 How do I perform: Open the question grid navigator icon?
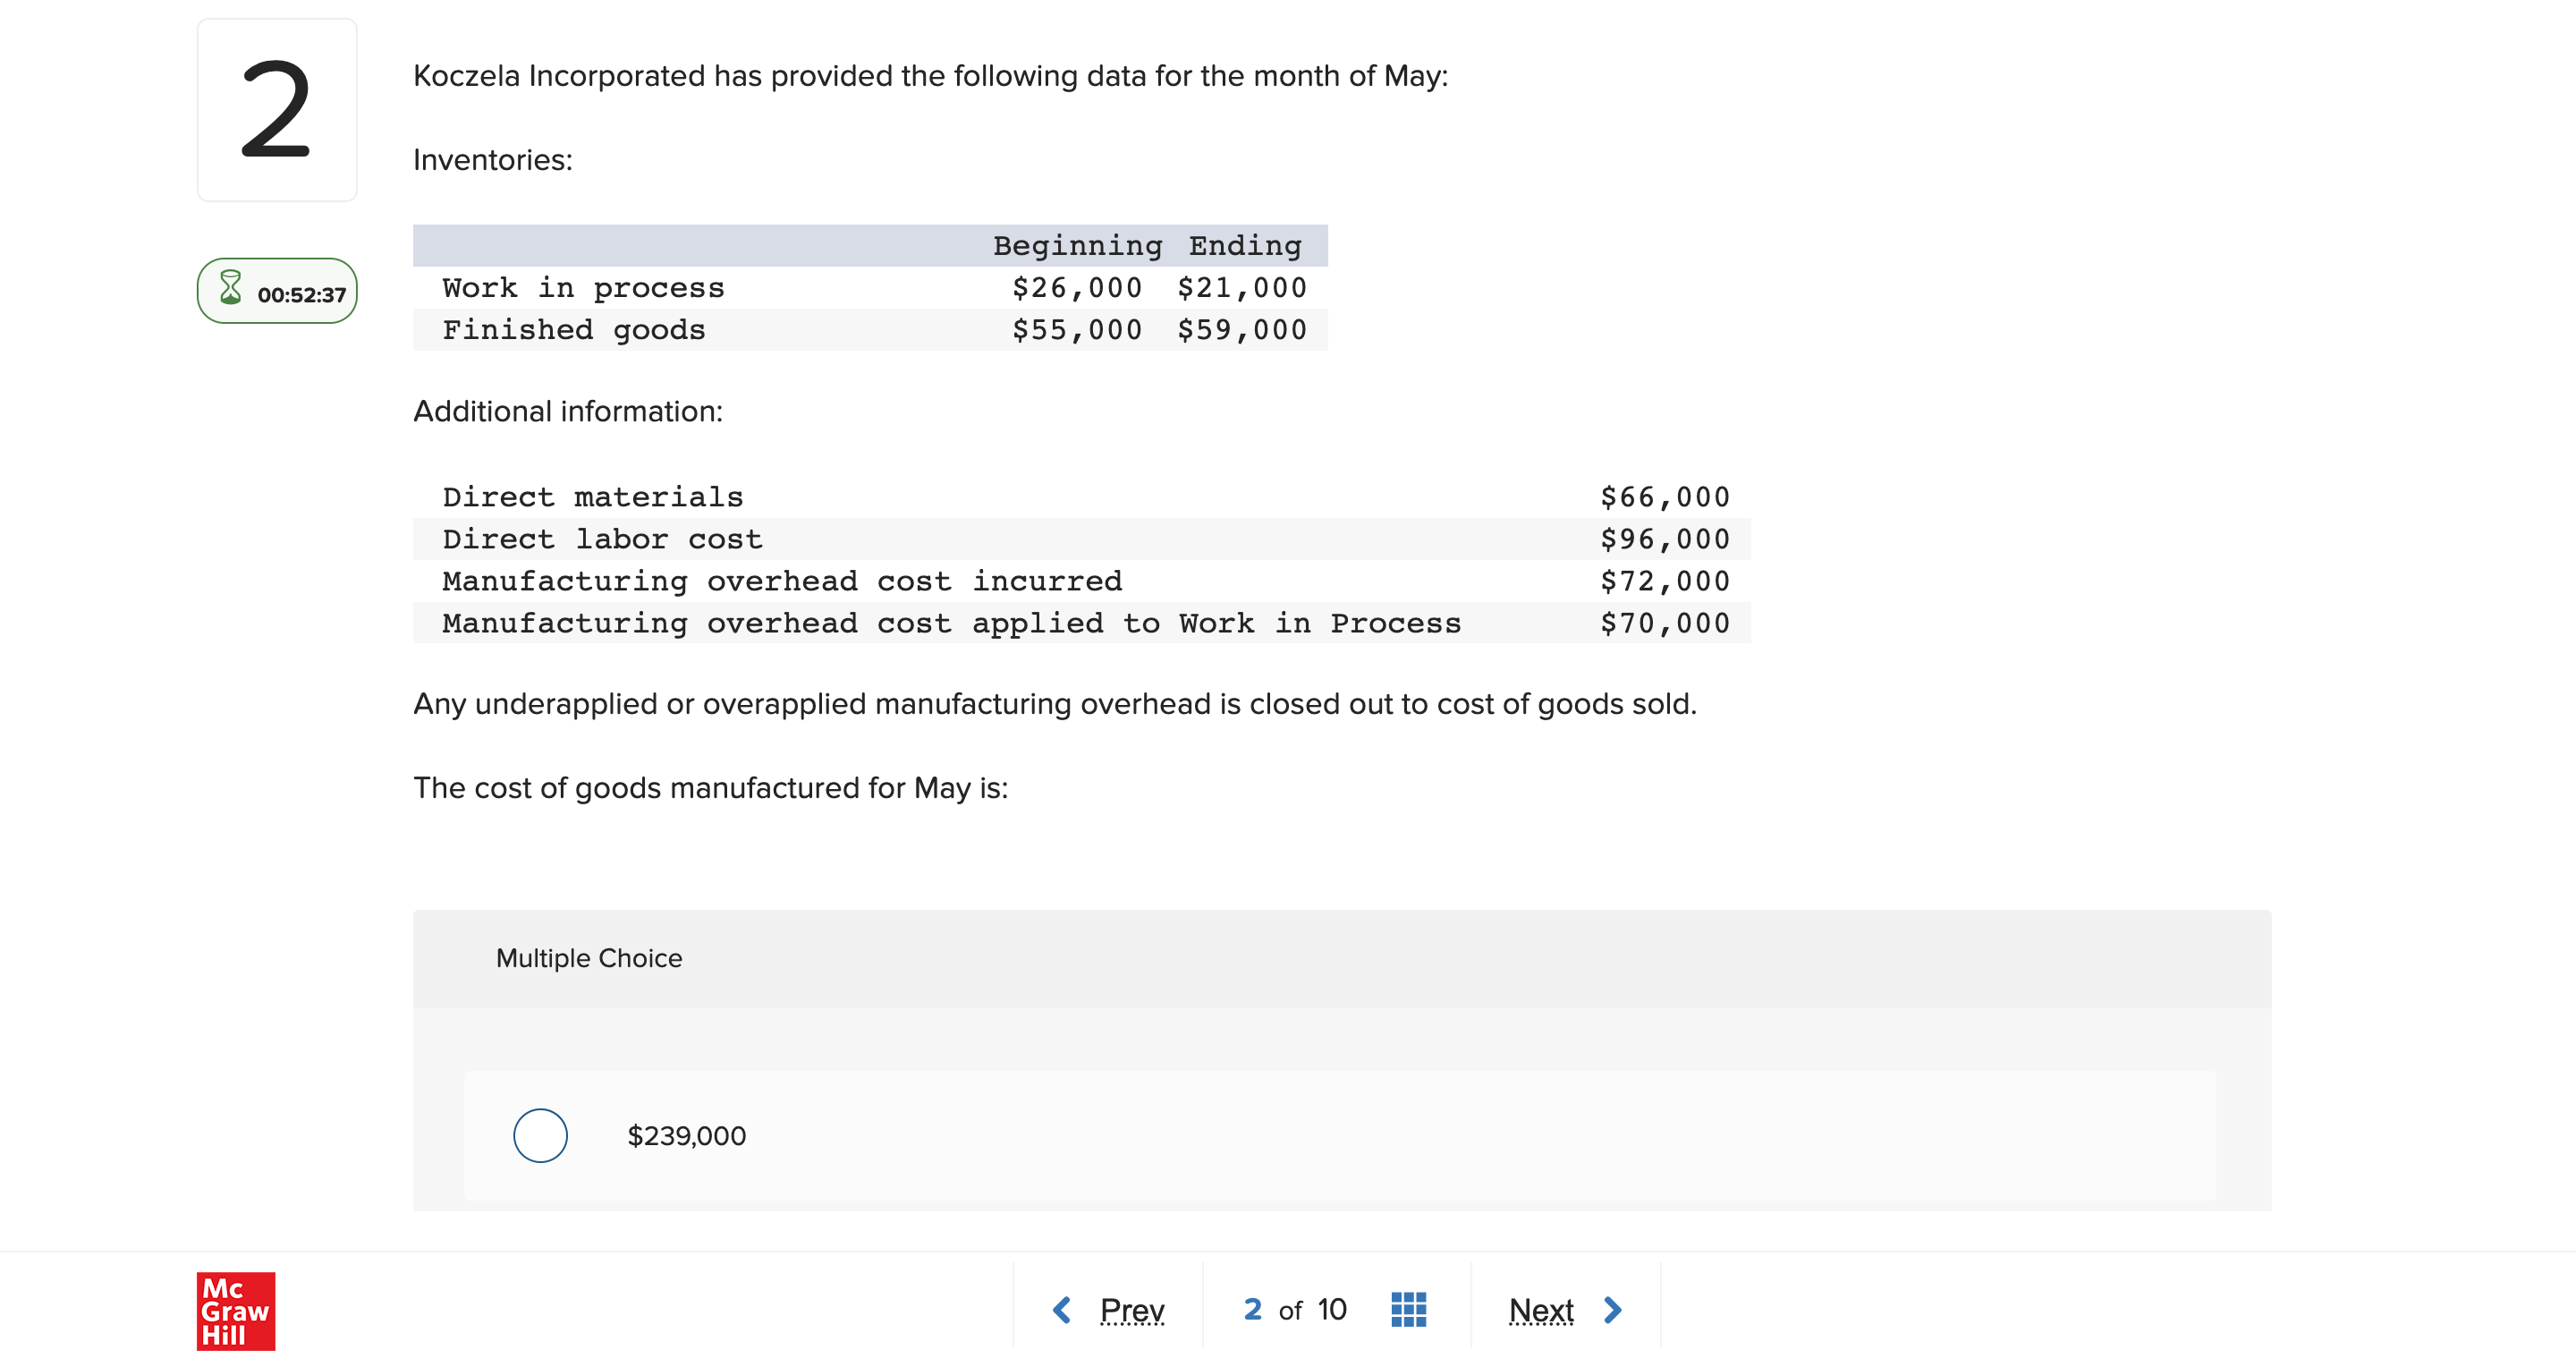(x=1408, y=1309)
